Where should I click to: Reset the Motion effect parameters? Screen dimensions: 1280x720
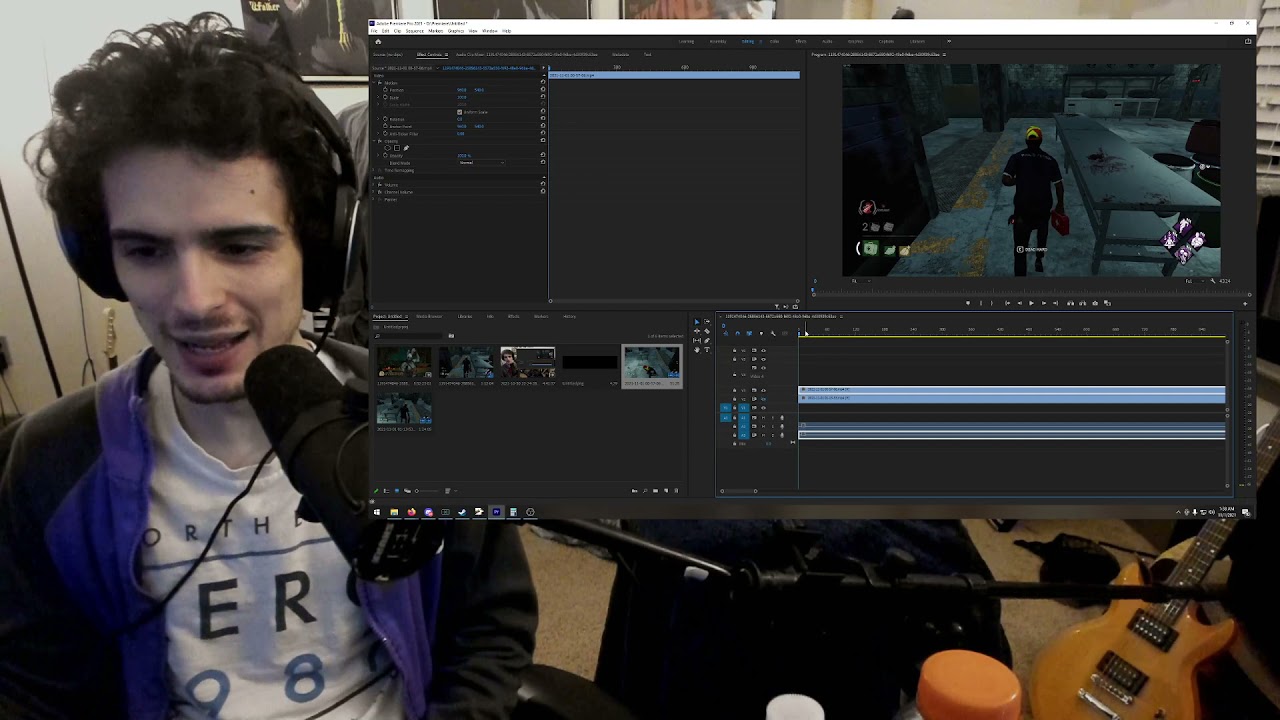(543, 82)
